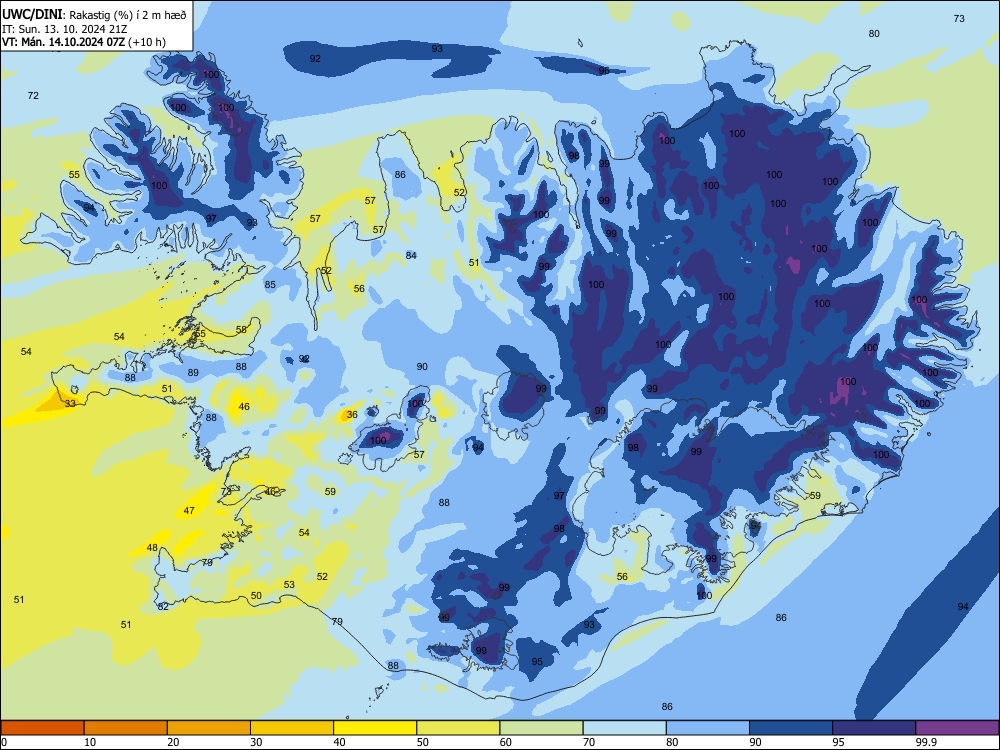Select the amber 20–30 legend swatch
1000x750 pixels.
coord(209,728)
